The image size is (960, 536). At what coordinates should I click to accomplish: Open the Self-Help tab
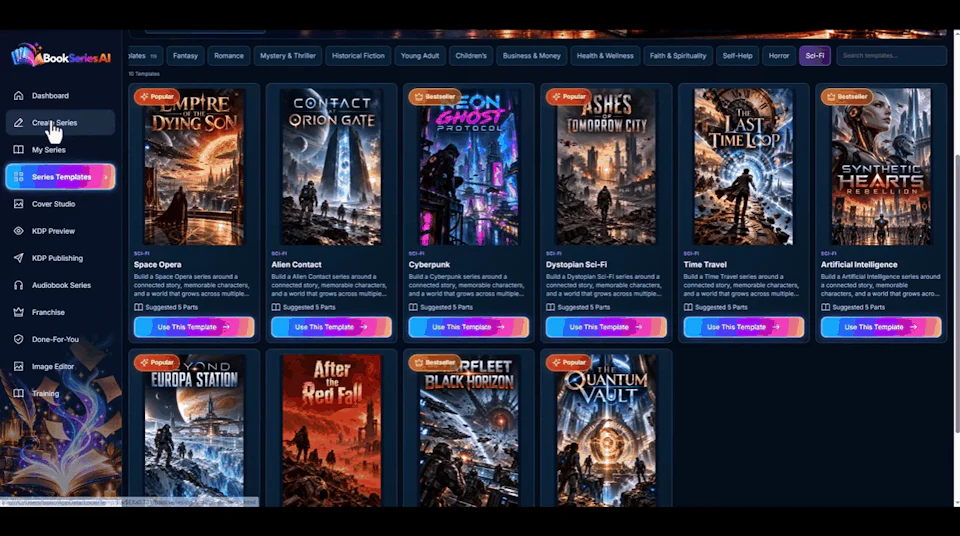[x=737, y=56]
